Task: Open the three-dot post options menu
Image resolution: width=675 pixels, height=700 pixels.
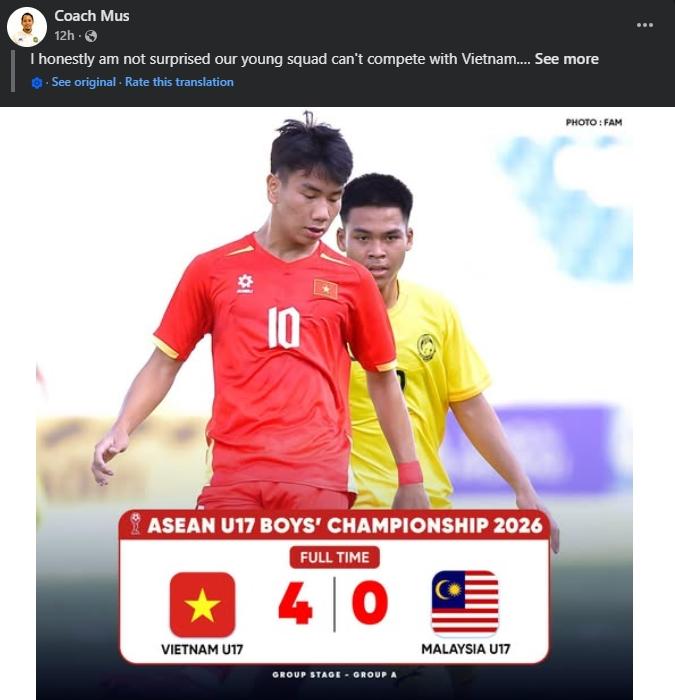Action: 645,25
